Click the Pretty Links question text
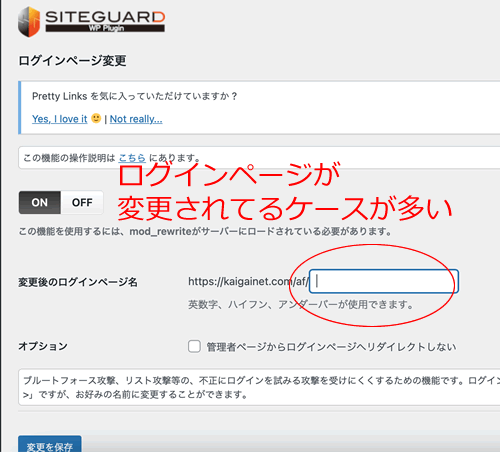 pos(134,96)
